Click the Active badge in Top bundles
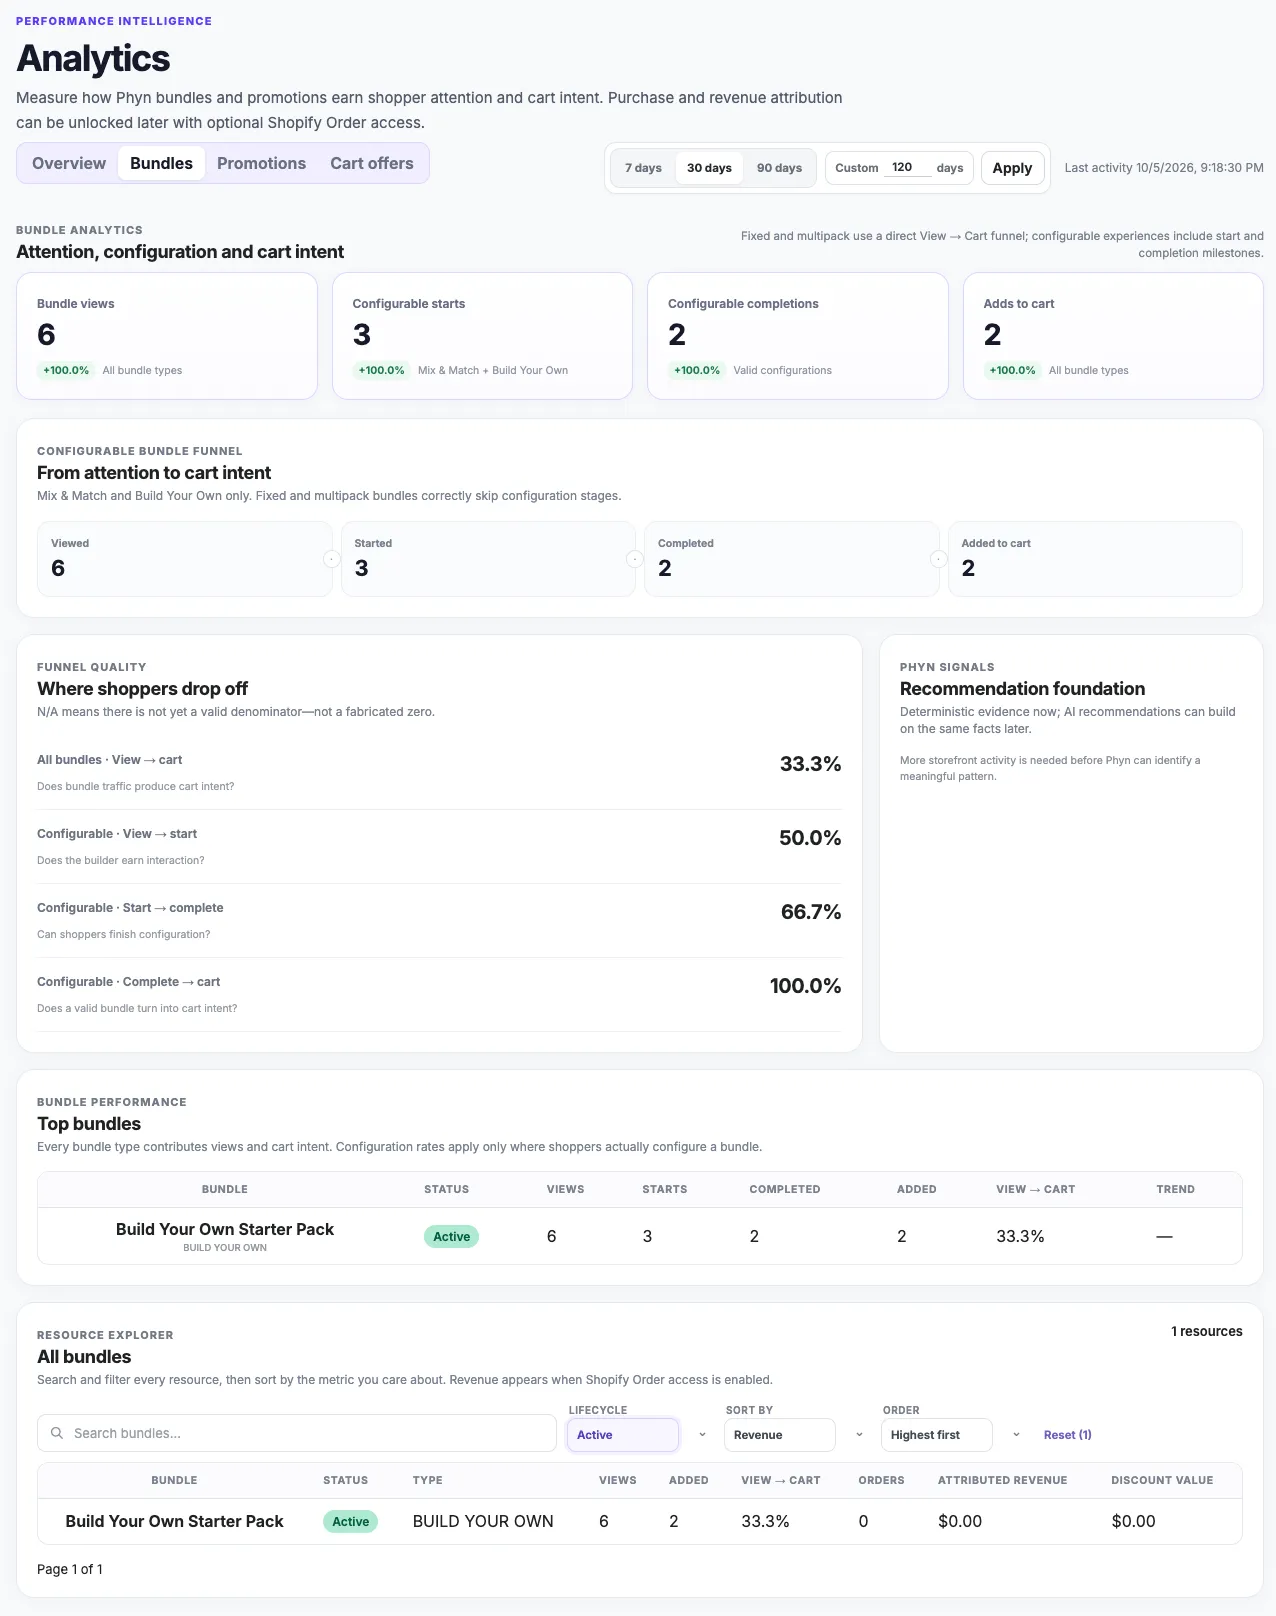 [451, 1237]
